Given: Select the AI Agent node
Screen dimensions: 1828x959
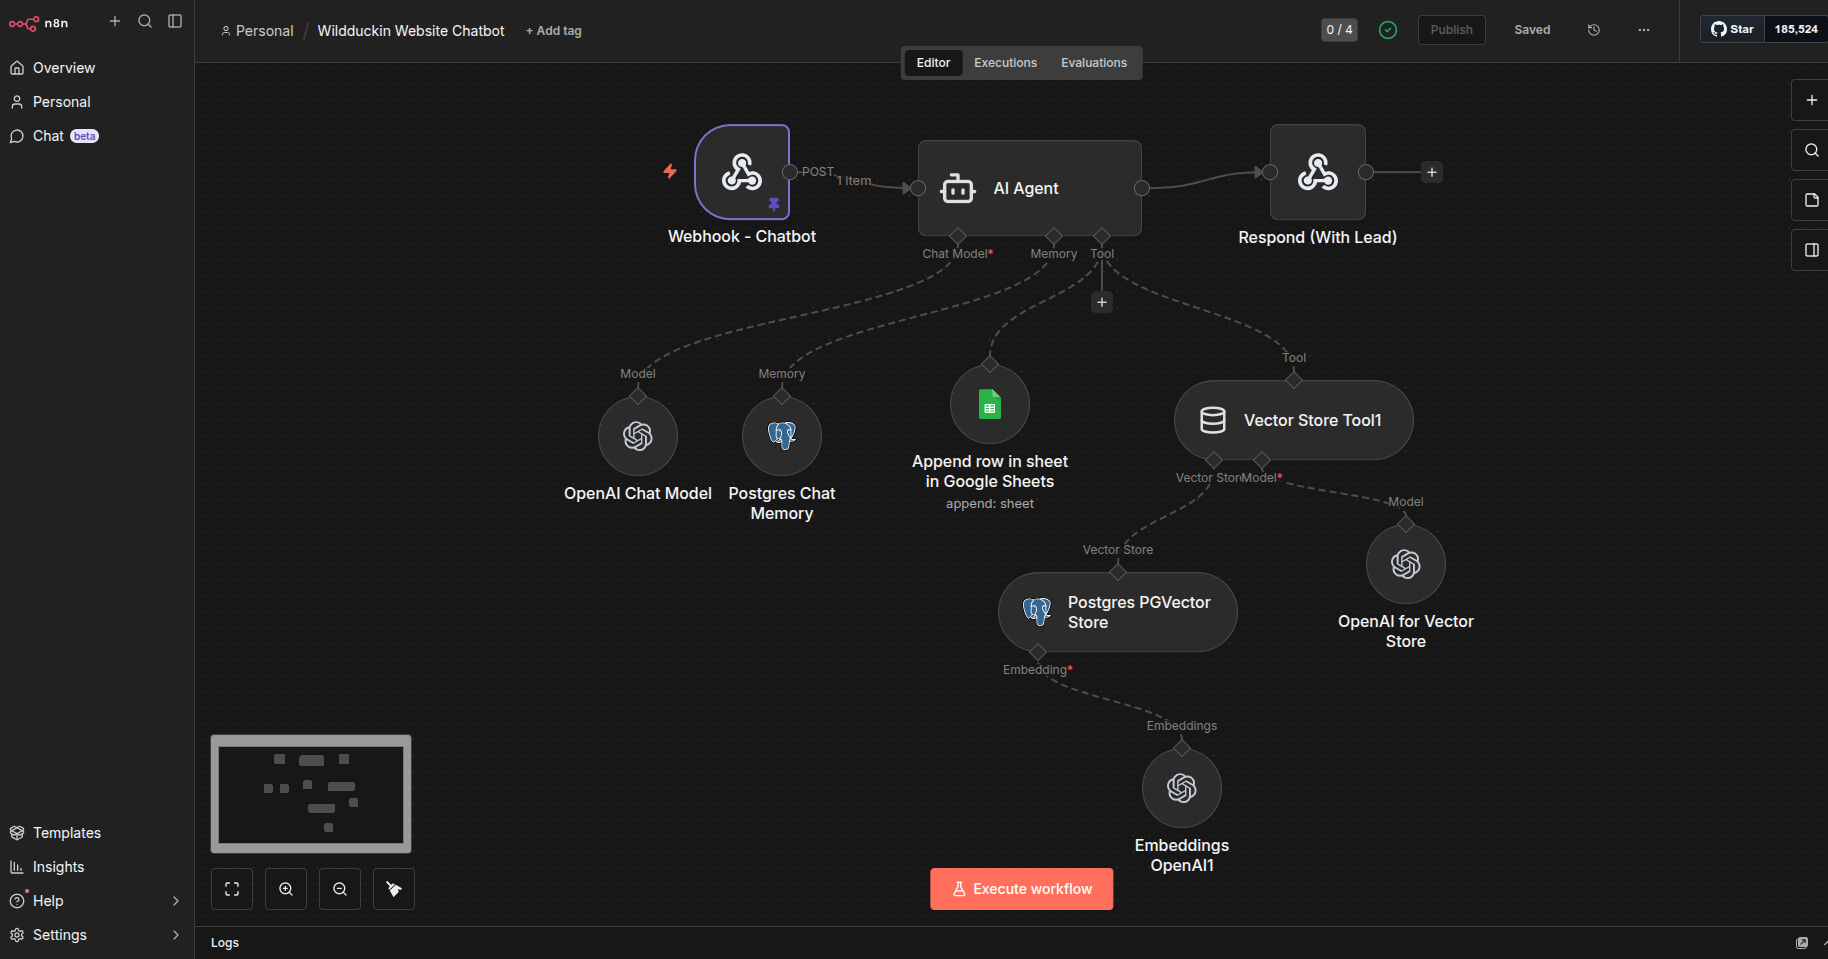Looking at the screenshot, I should (x=1029, y=188).
